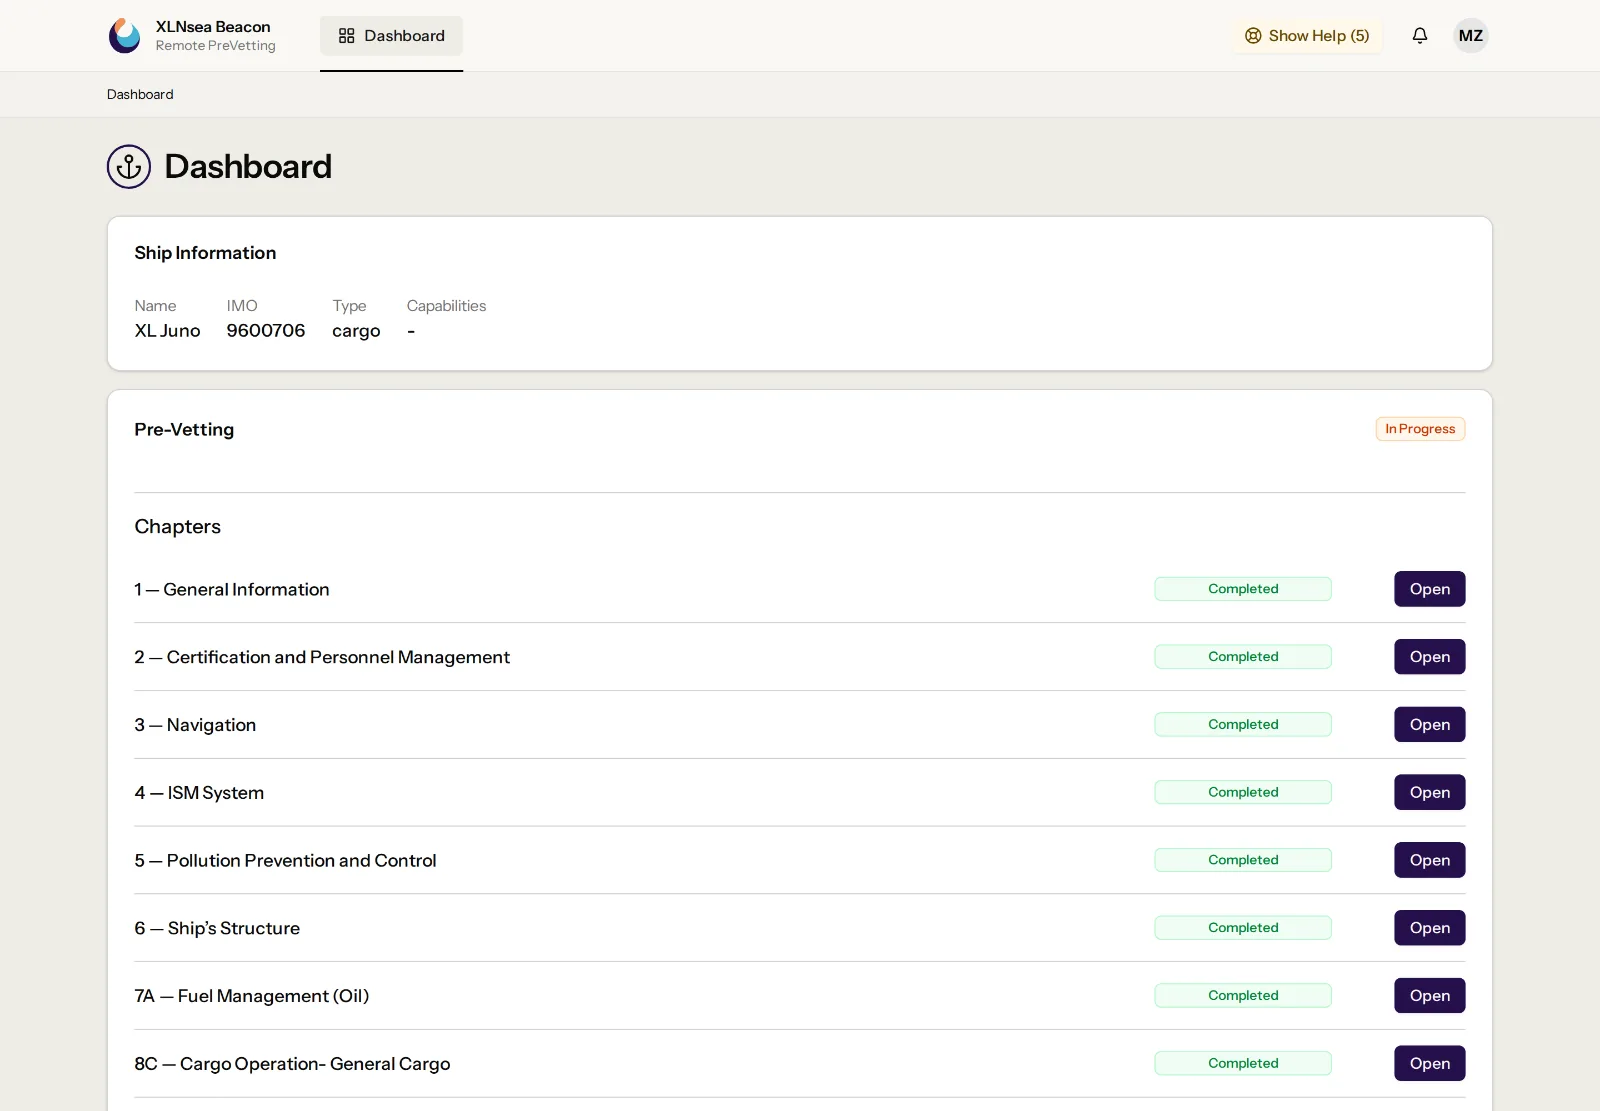This screenshot has height=1111, width=1600.
Task: Click the Capabilities label
Action: (x=446, y=306)
